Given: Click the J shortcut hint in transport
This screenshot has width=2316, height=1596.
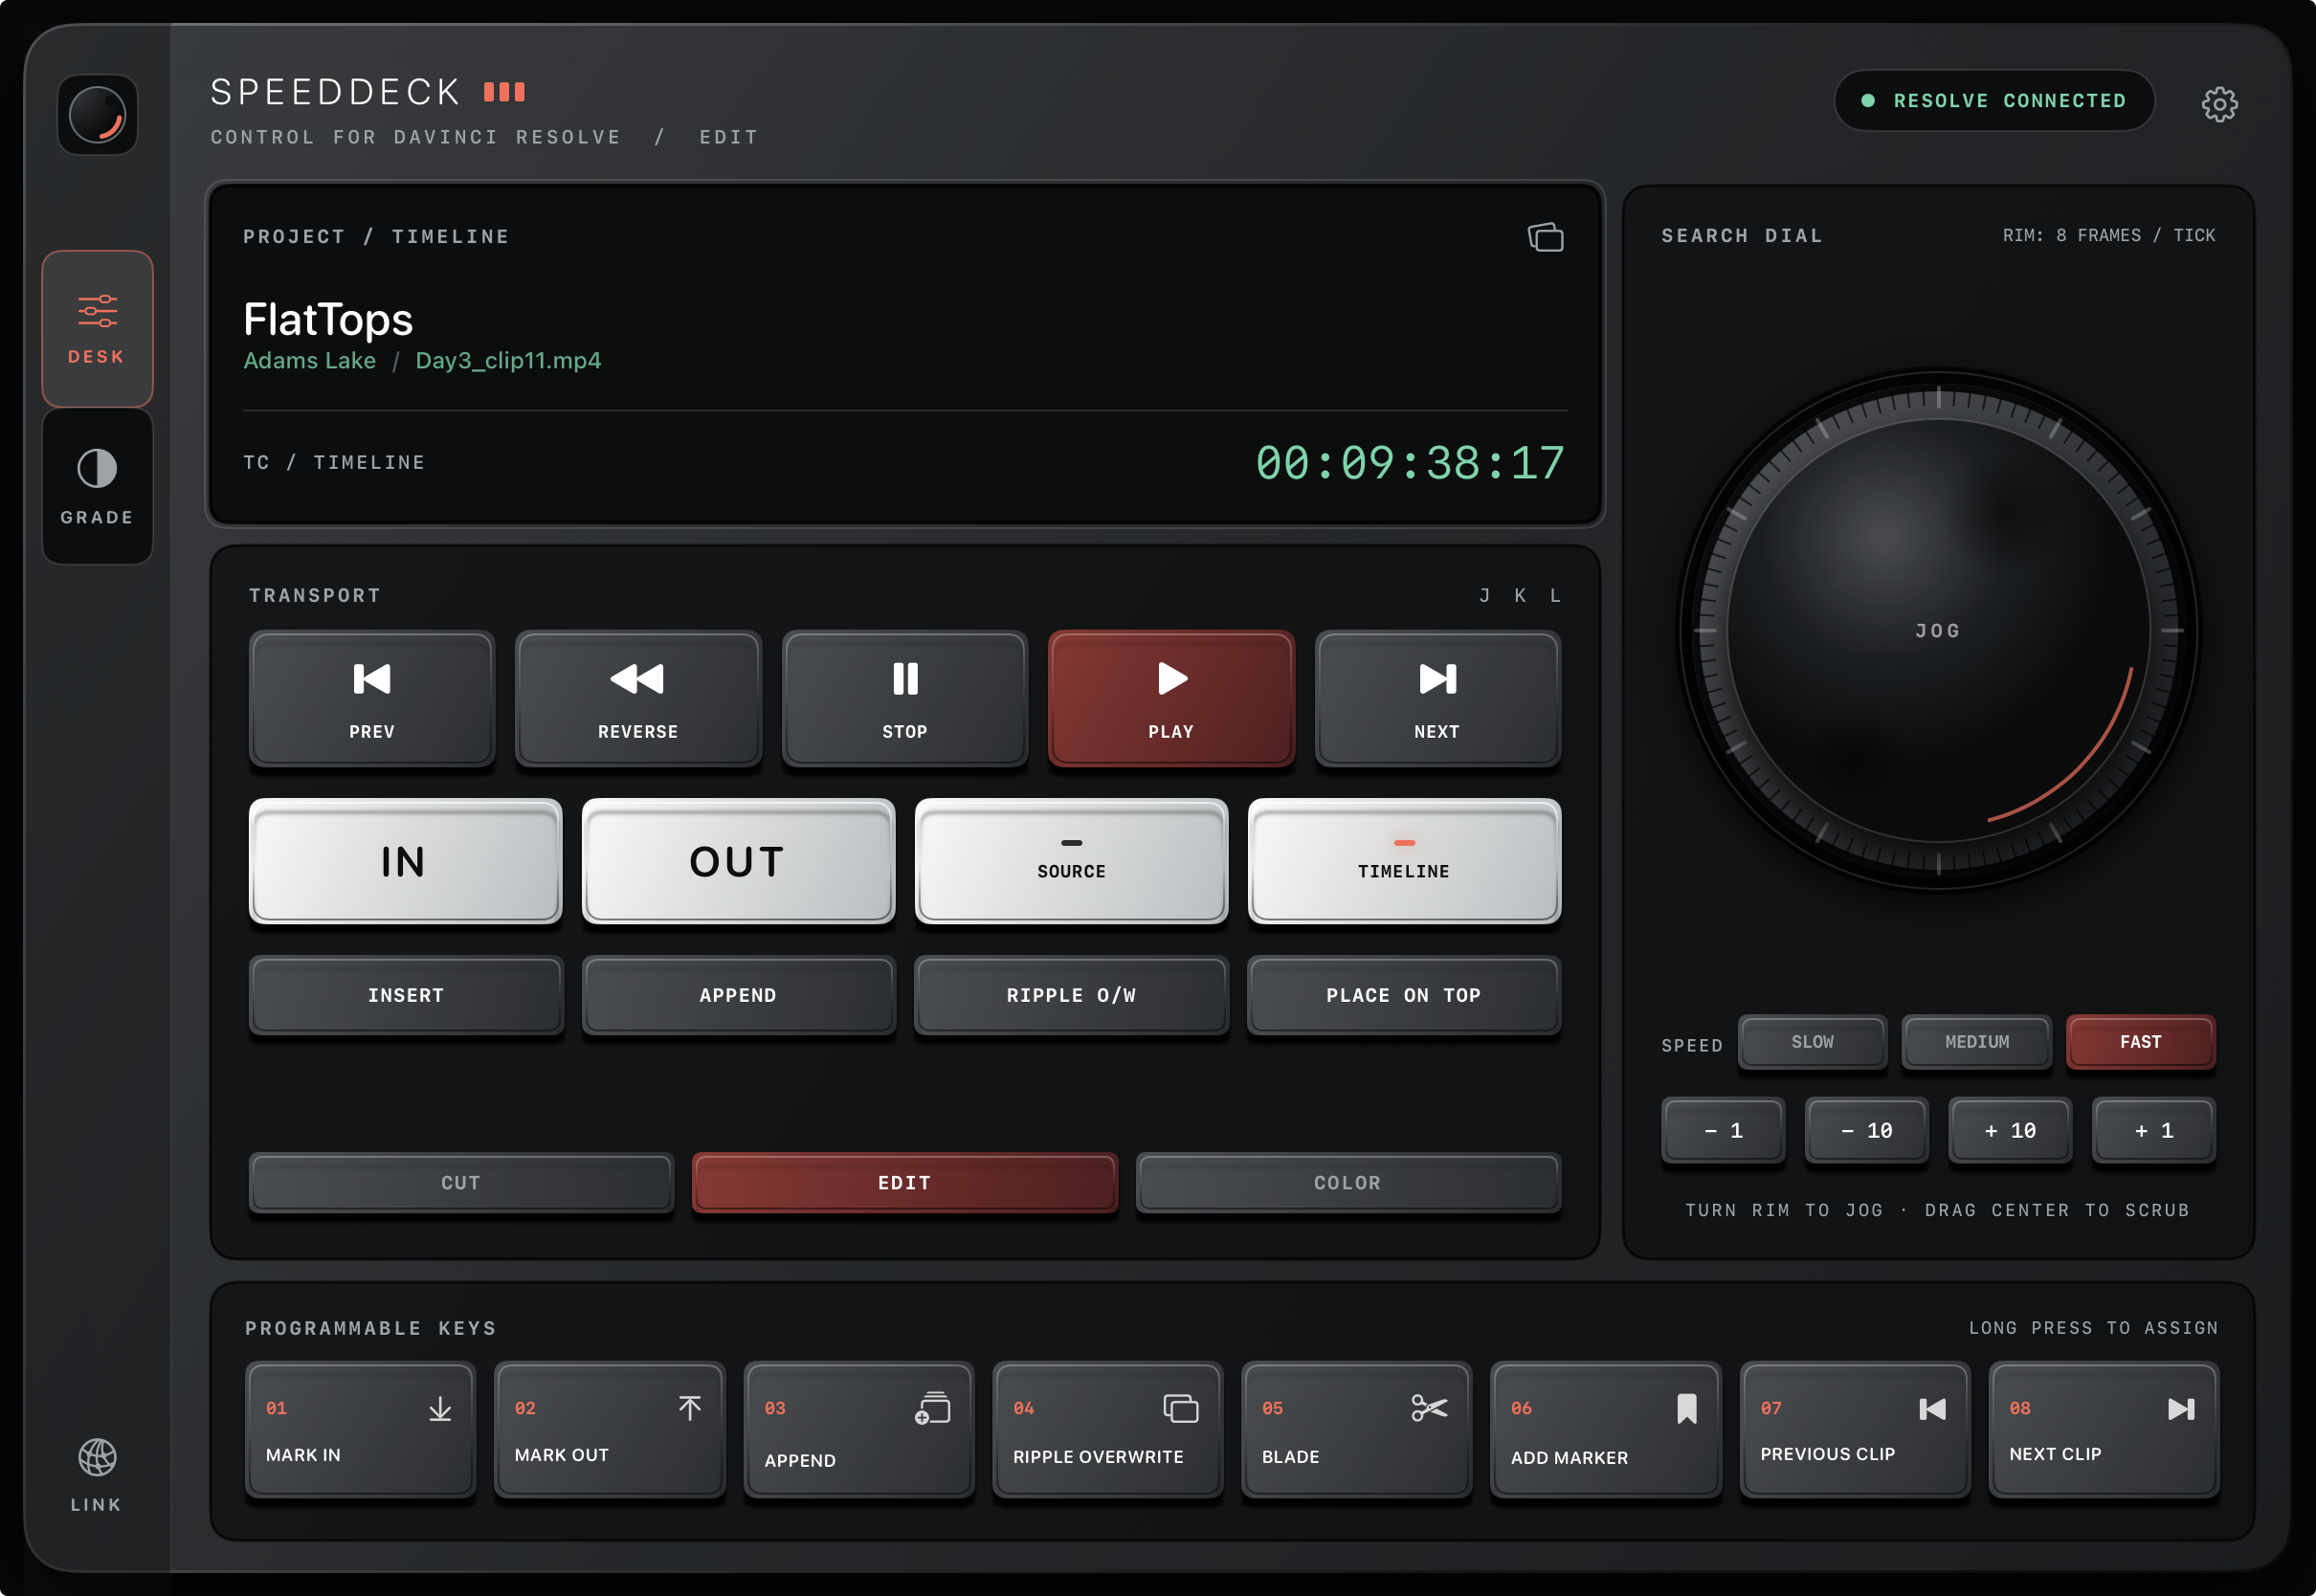Looking at the screenshot, I should (1485, 596).
